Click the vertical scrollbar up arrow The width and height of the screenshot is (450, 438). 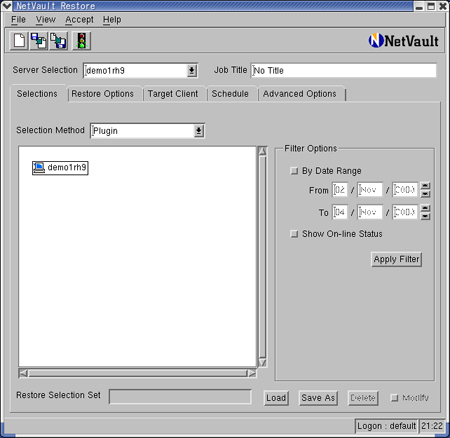tap(263, 151)
